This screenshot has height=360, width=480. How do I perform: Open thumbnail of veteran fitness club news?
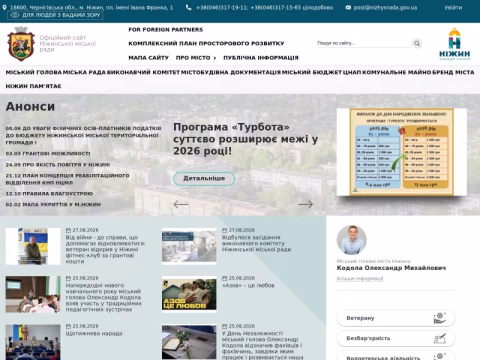(x=33, y=246)
